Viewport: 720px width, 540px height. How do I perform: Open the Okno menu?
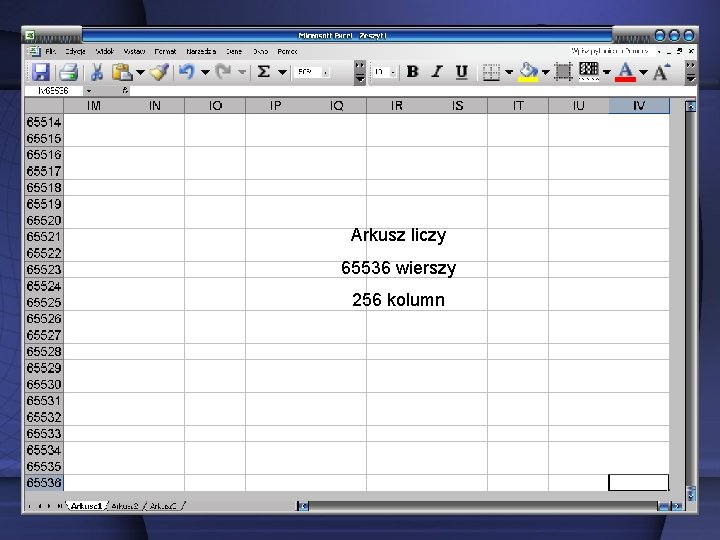pyautogui.click(x=260, y=51)
